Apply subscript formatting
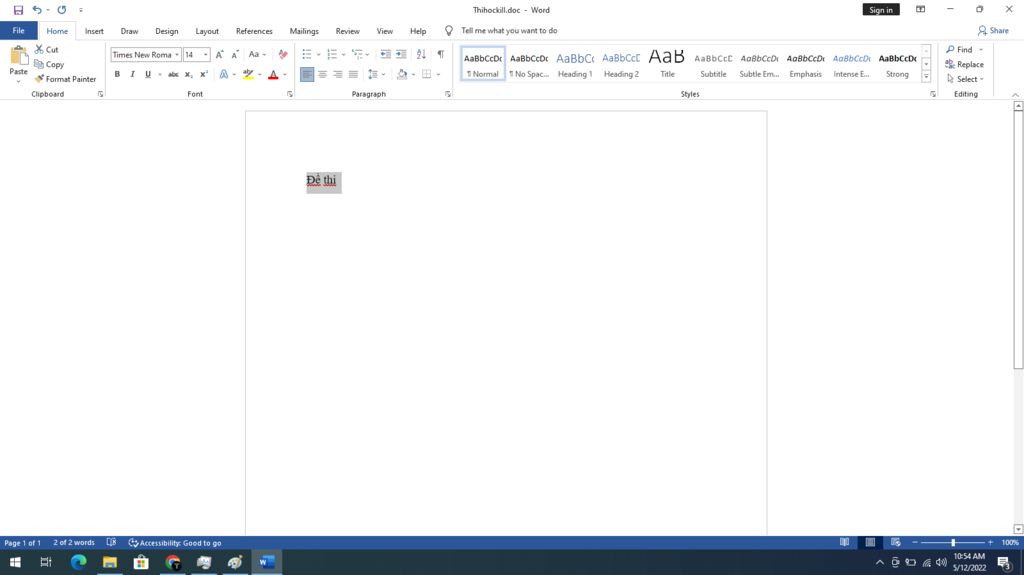Viewport: 1024px width, 575px height. [x=188, y=74]
